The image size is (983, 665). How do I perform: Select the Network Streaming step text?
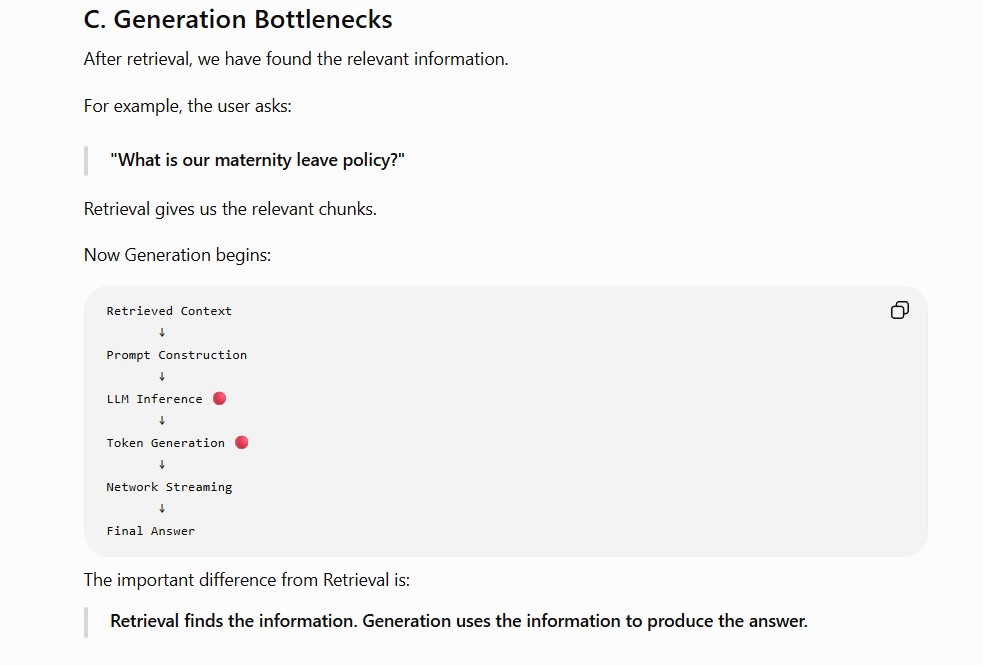coord(169,487)
